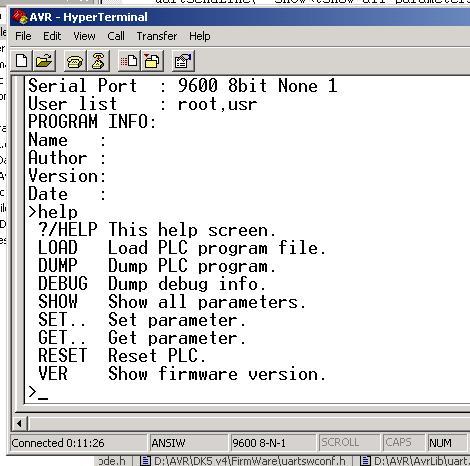The image size is (470, 466).
Task: Open an existing connection file icon
Action: point(44,61)
